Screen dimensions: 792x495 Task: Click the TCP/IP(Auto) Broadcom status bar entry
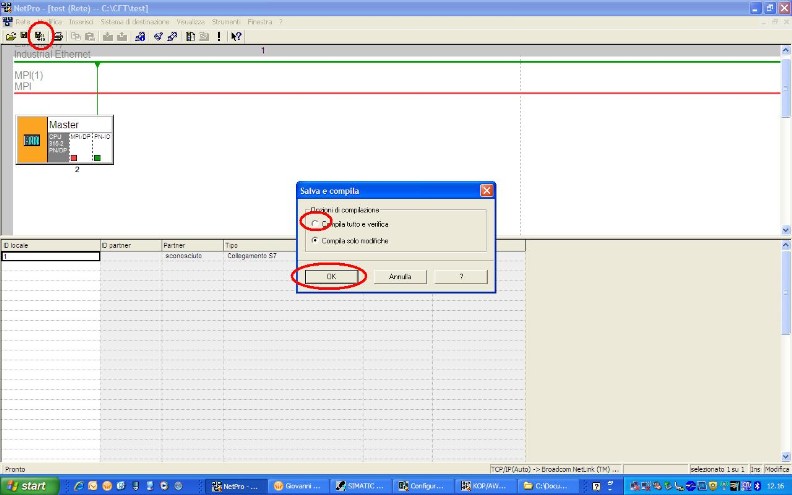coord(555,469)
